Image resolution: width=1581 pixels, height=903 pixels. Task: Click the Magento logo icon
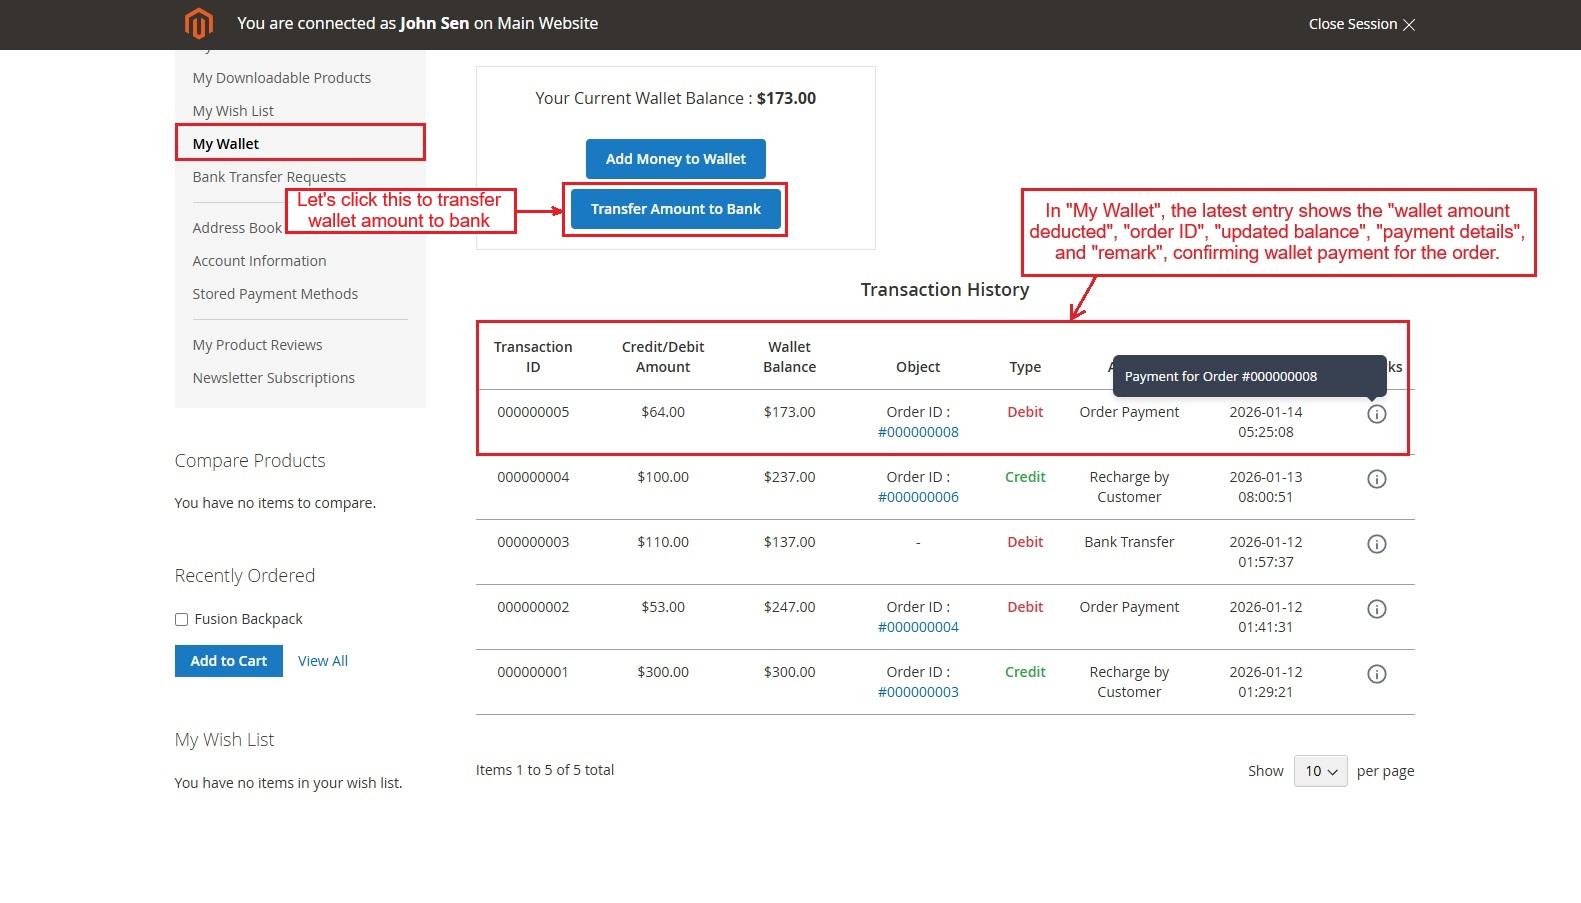pos(199,23)
